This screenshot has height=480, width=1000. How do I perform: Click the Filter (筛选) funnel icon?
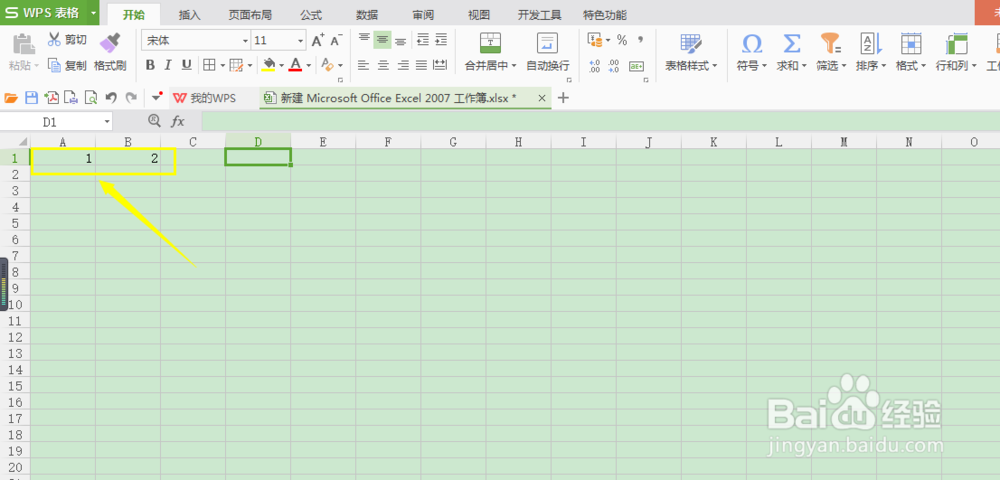[831, 43]
